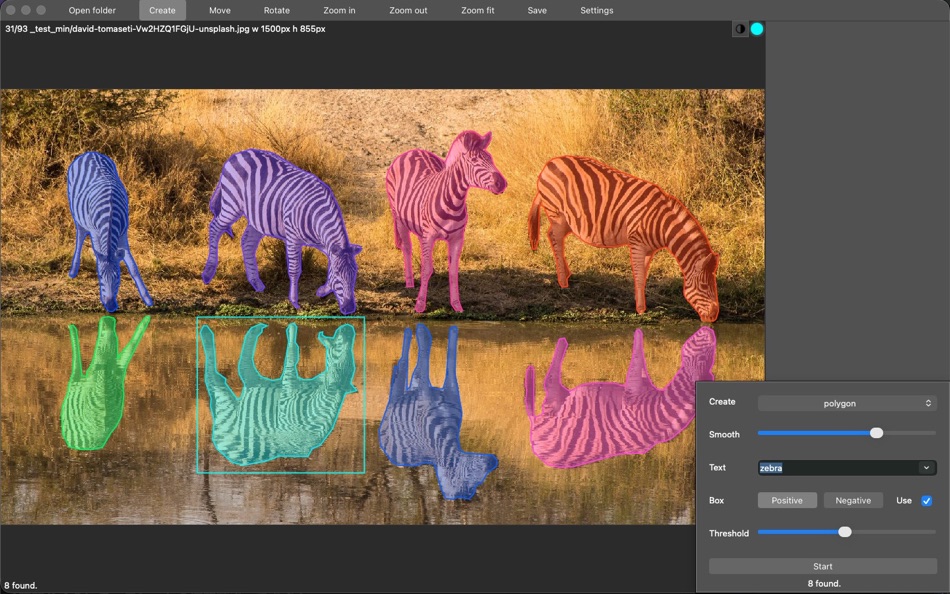Open the Create polygon type dropdown
The image size is (950, 594).
click(846, 403)
